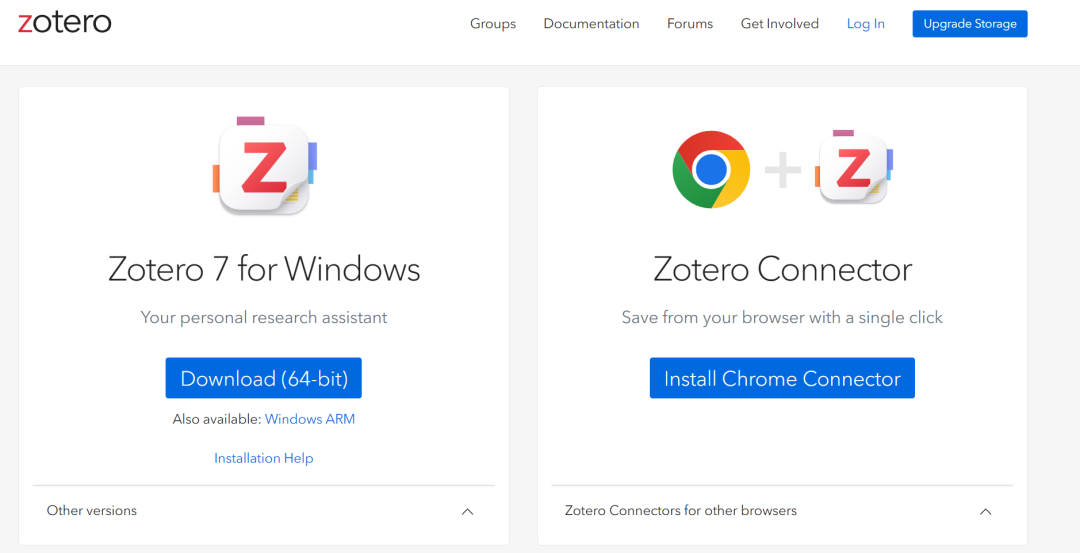
Task: Select Get Involved in the header
Action: pos(780,23)
